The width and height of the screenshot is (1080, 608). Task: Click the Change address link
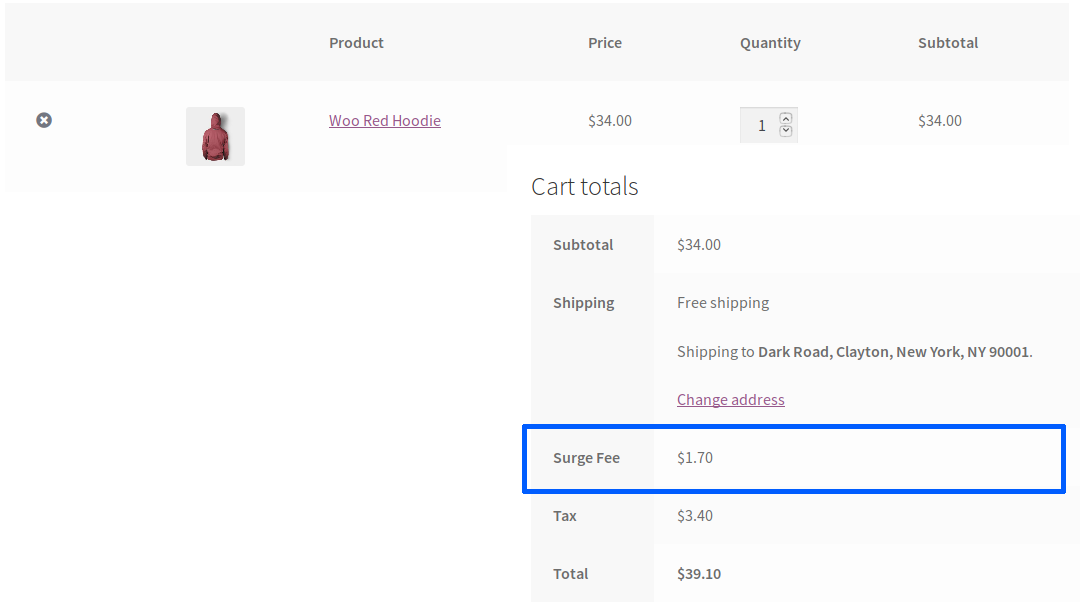coord(731,400)
